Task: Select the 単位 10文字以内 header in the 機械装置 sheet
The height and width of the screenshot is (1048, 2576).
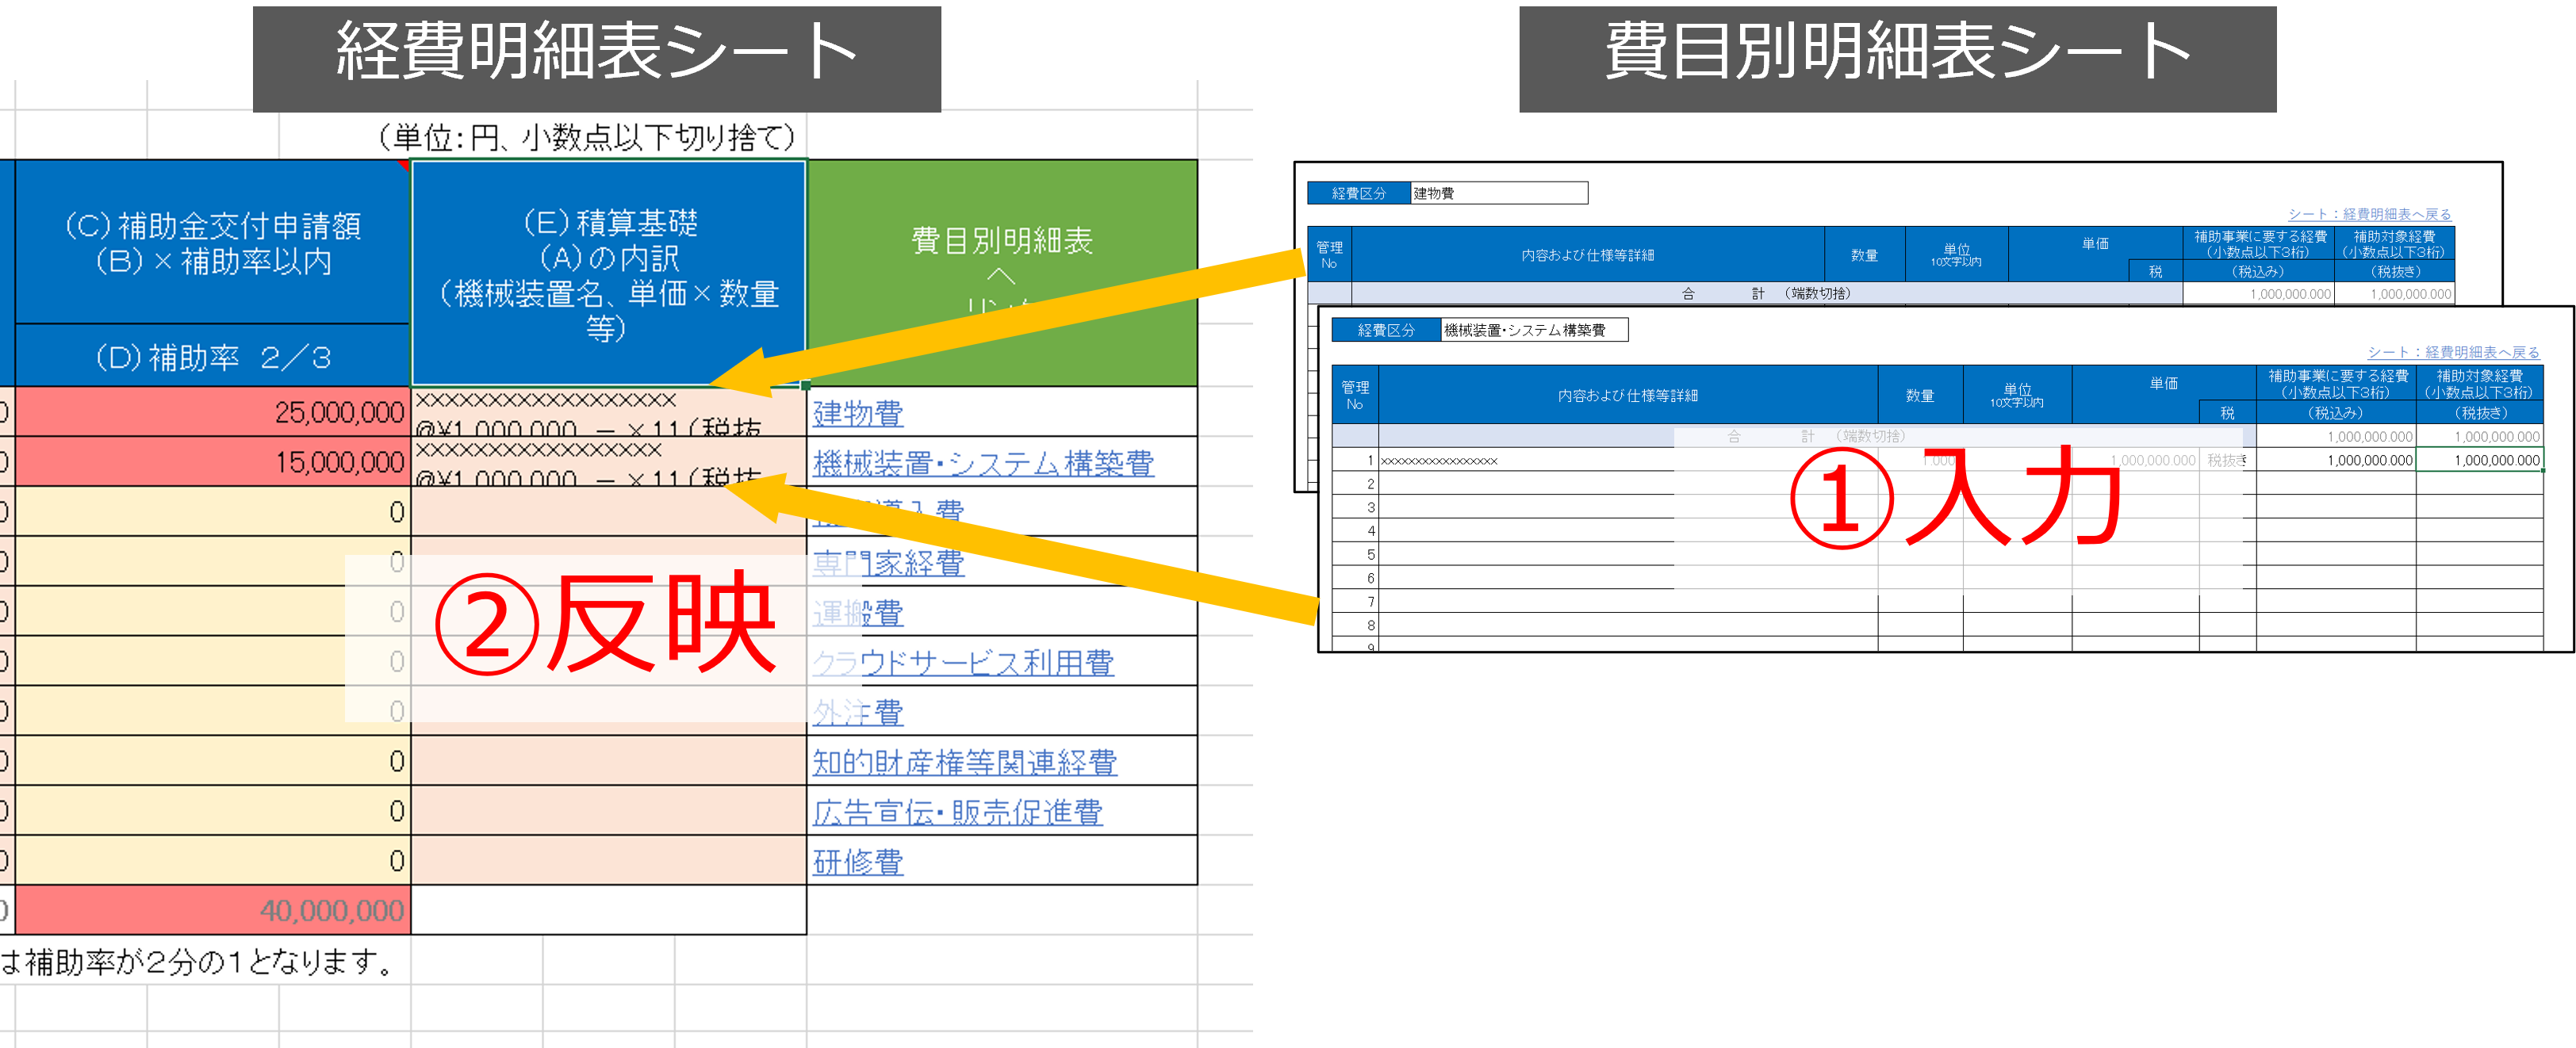Action: [x=2017, y=395]
